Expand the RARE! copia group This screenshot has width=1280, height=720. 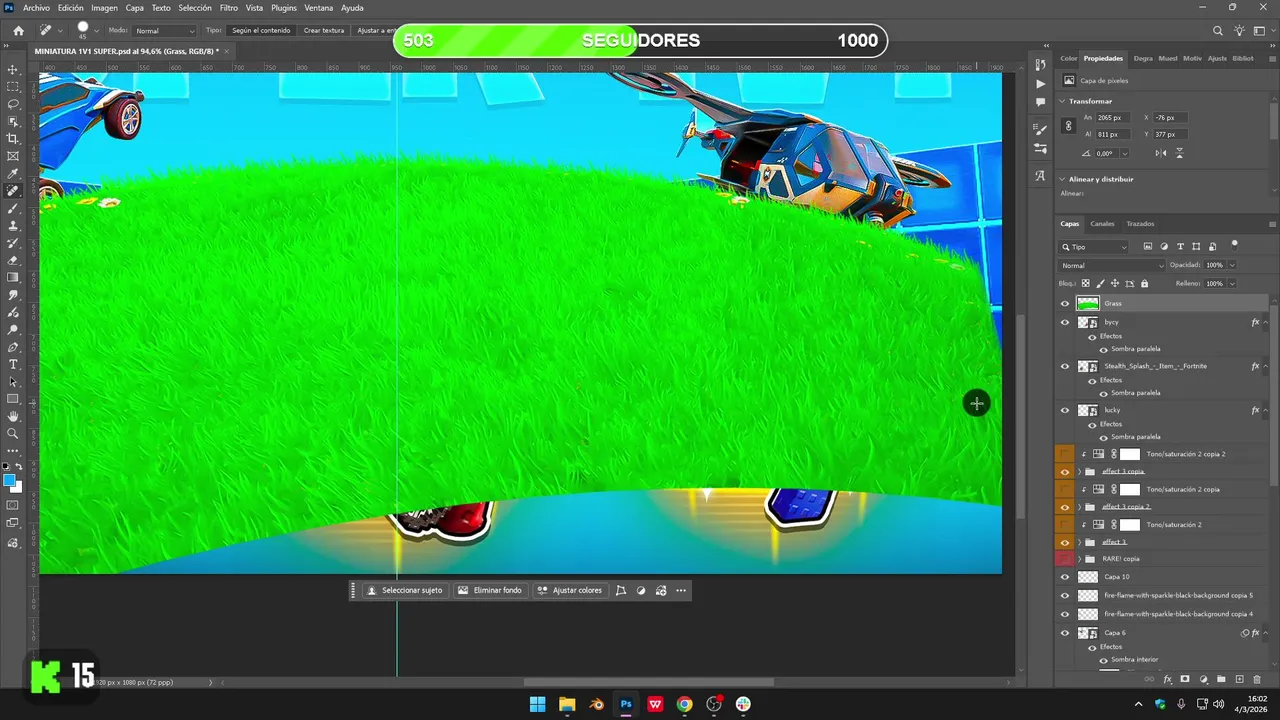(x=1081, y=559)
